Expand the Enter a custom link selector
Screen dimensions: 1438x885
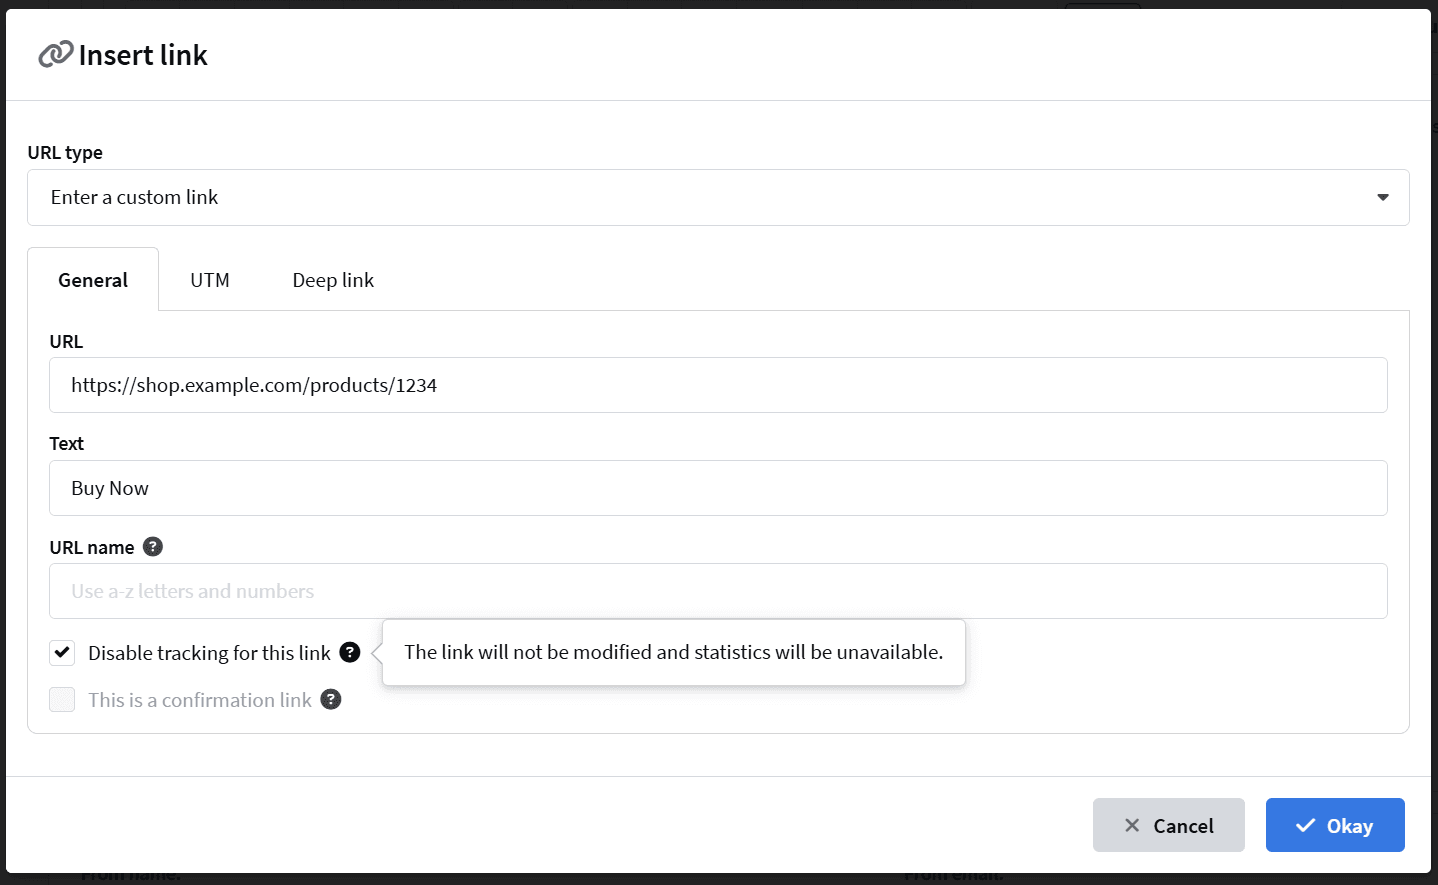click(x=718, y=197)
